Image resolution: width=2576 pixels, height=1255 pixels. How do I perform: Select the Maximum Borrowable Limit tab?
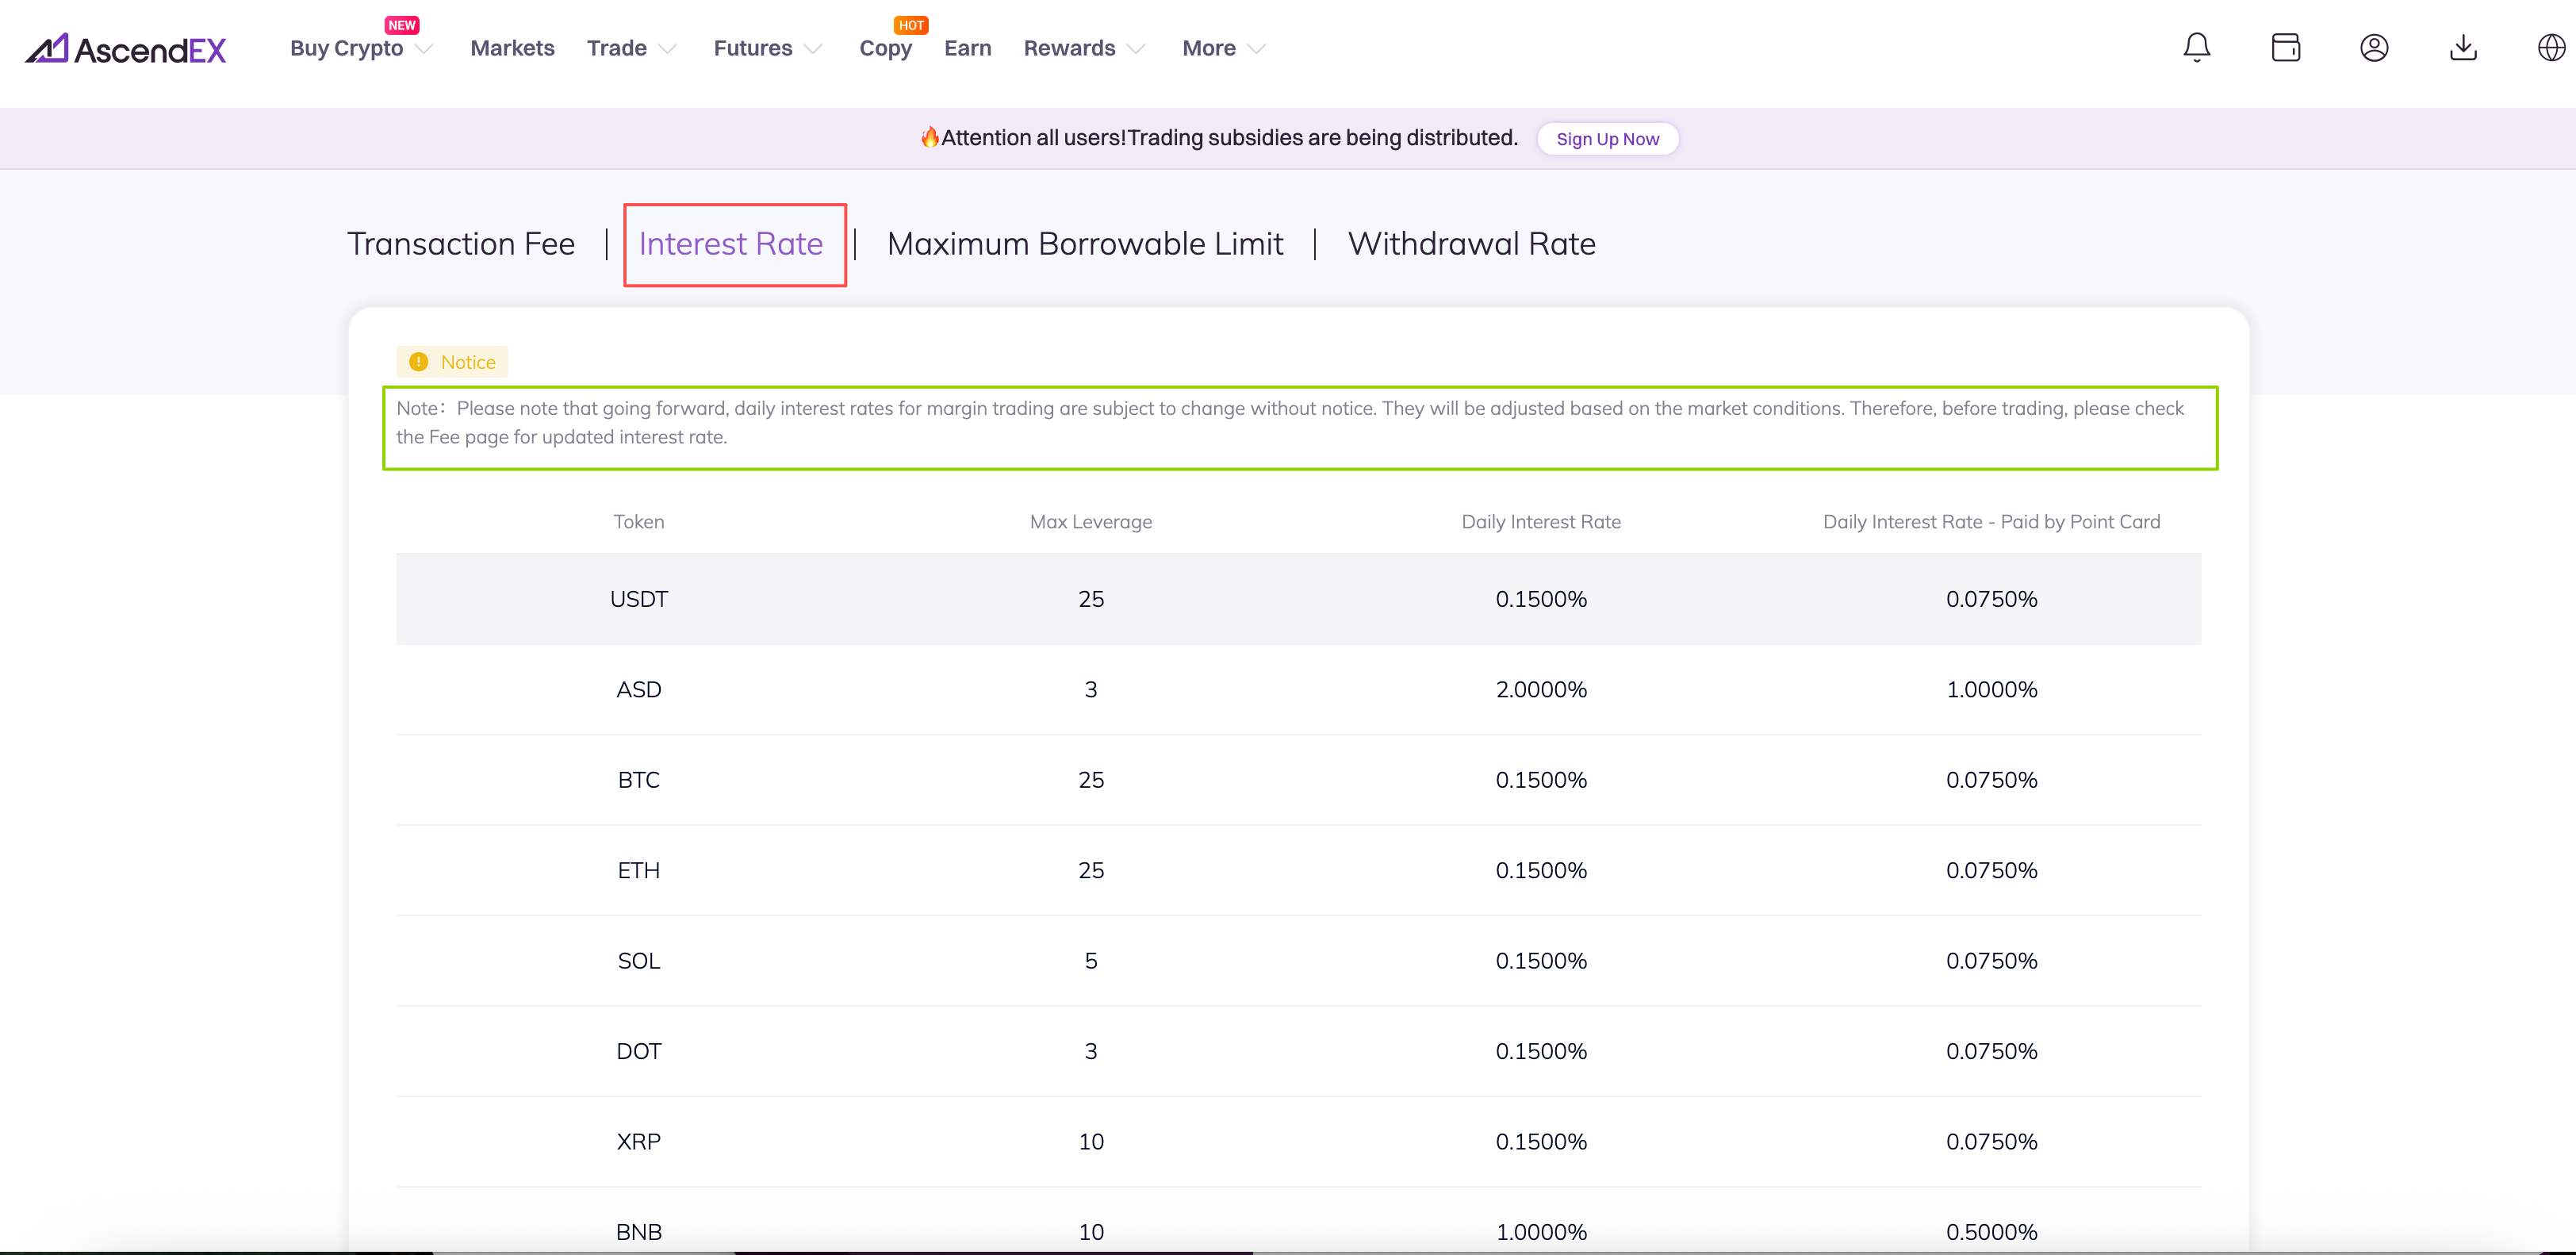tap(1084, 244)
